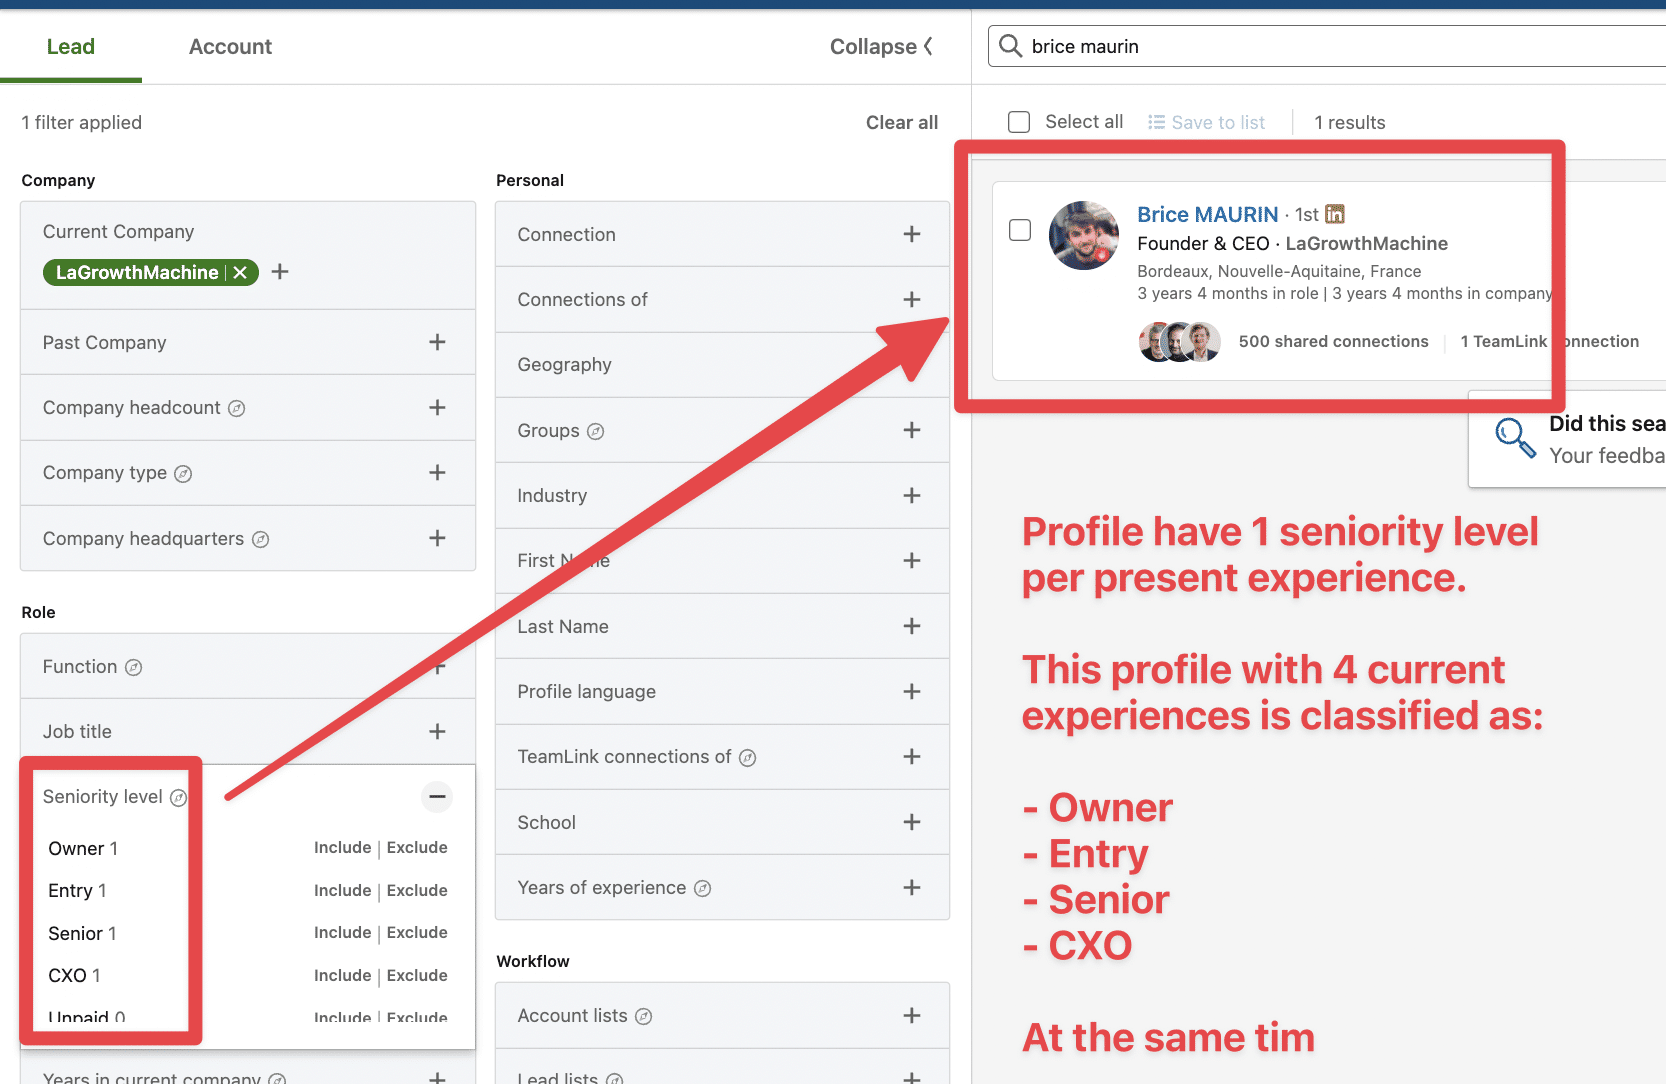Image resolution: width=1666 pixels, height=1084 pixels.
Task: Open the LinkedIn badge next to Brice MAURIN
Action: pyautogui.click(x=1335, y=214)
